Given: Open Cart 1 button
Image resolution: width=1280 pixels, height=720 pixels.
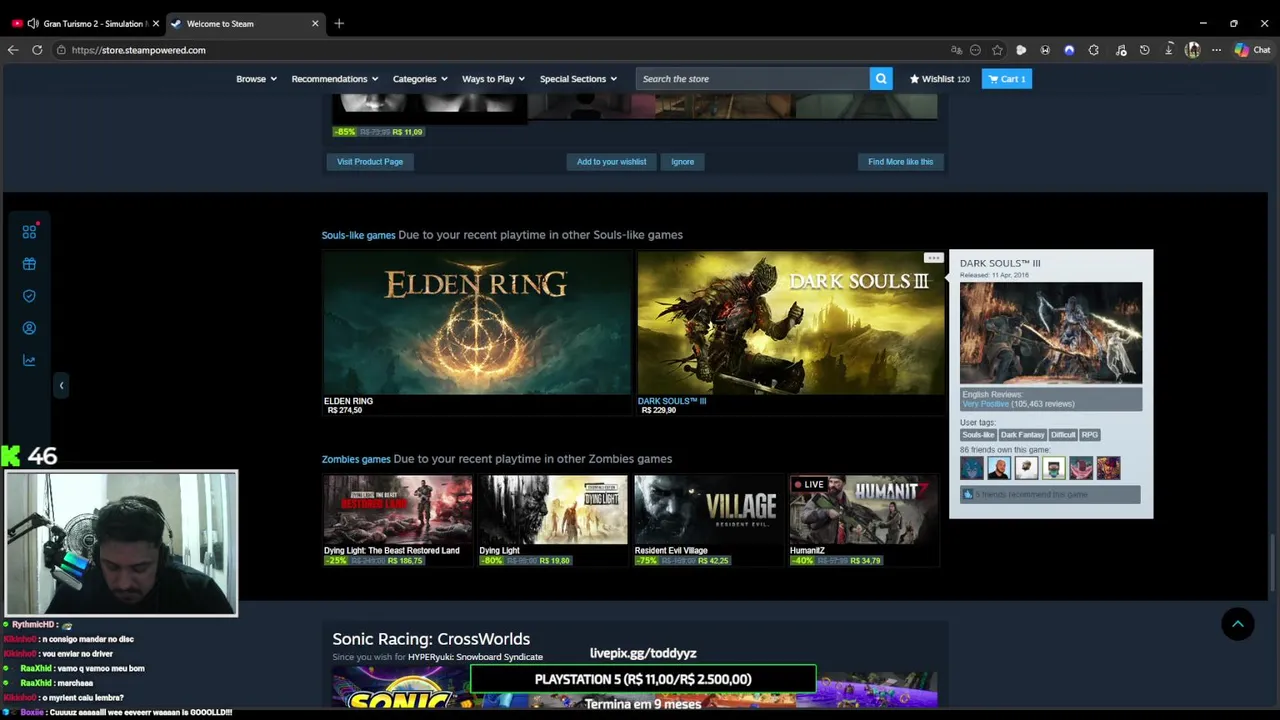Looking at the screenshot, I should (1007, 79).
